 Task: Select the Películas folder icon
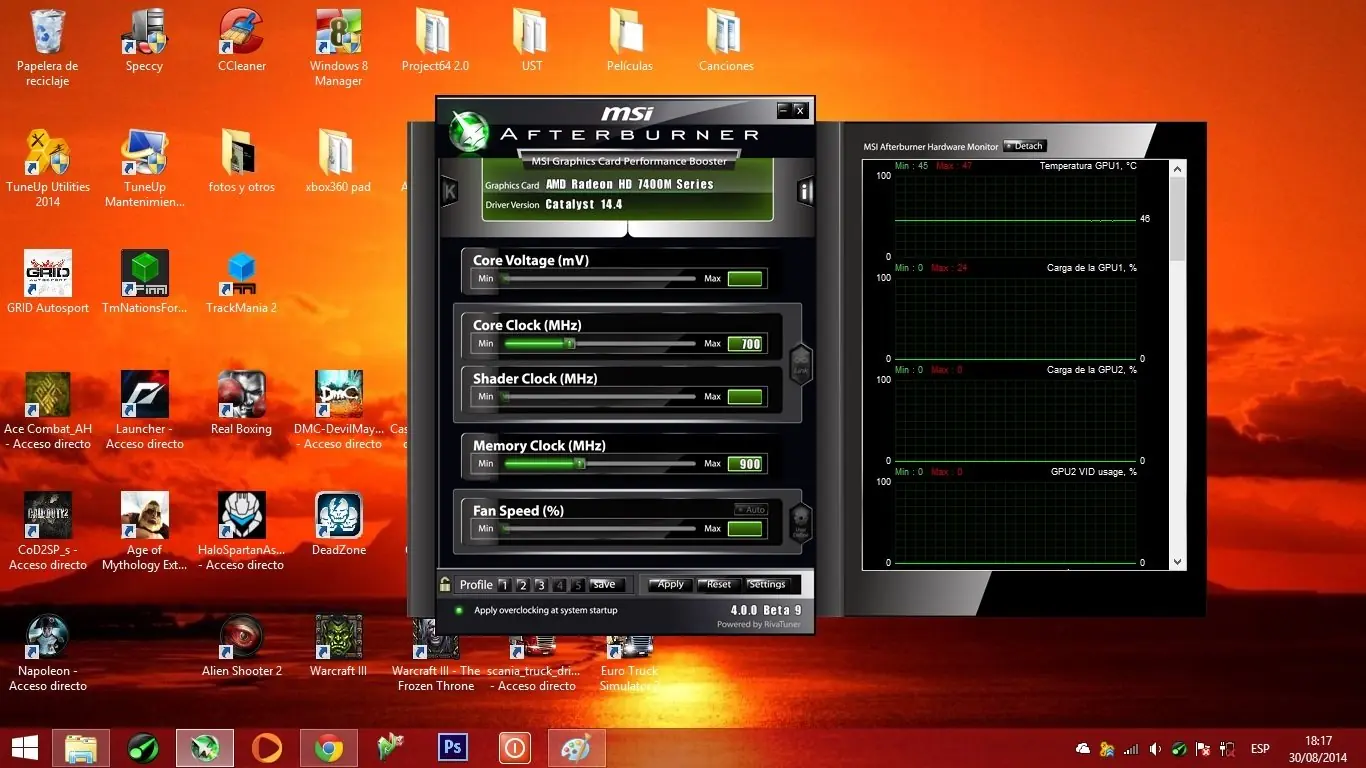(x=629, y=40)
